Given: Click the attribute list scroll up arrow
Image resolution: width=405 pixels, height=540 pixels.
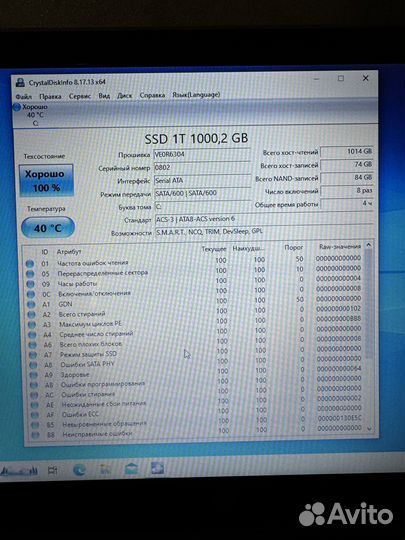Looking at the screenshot, I should tap(368, 245).
